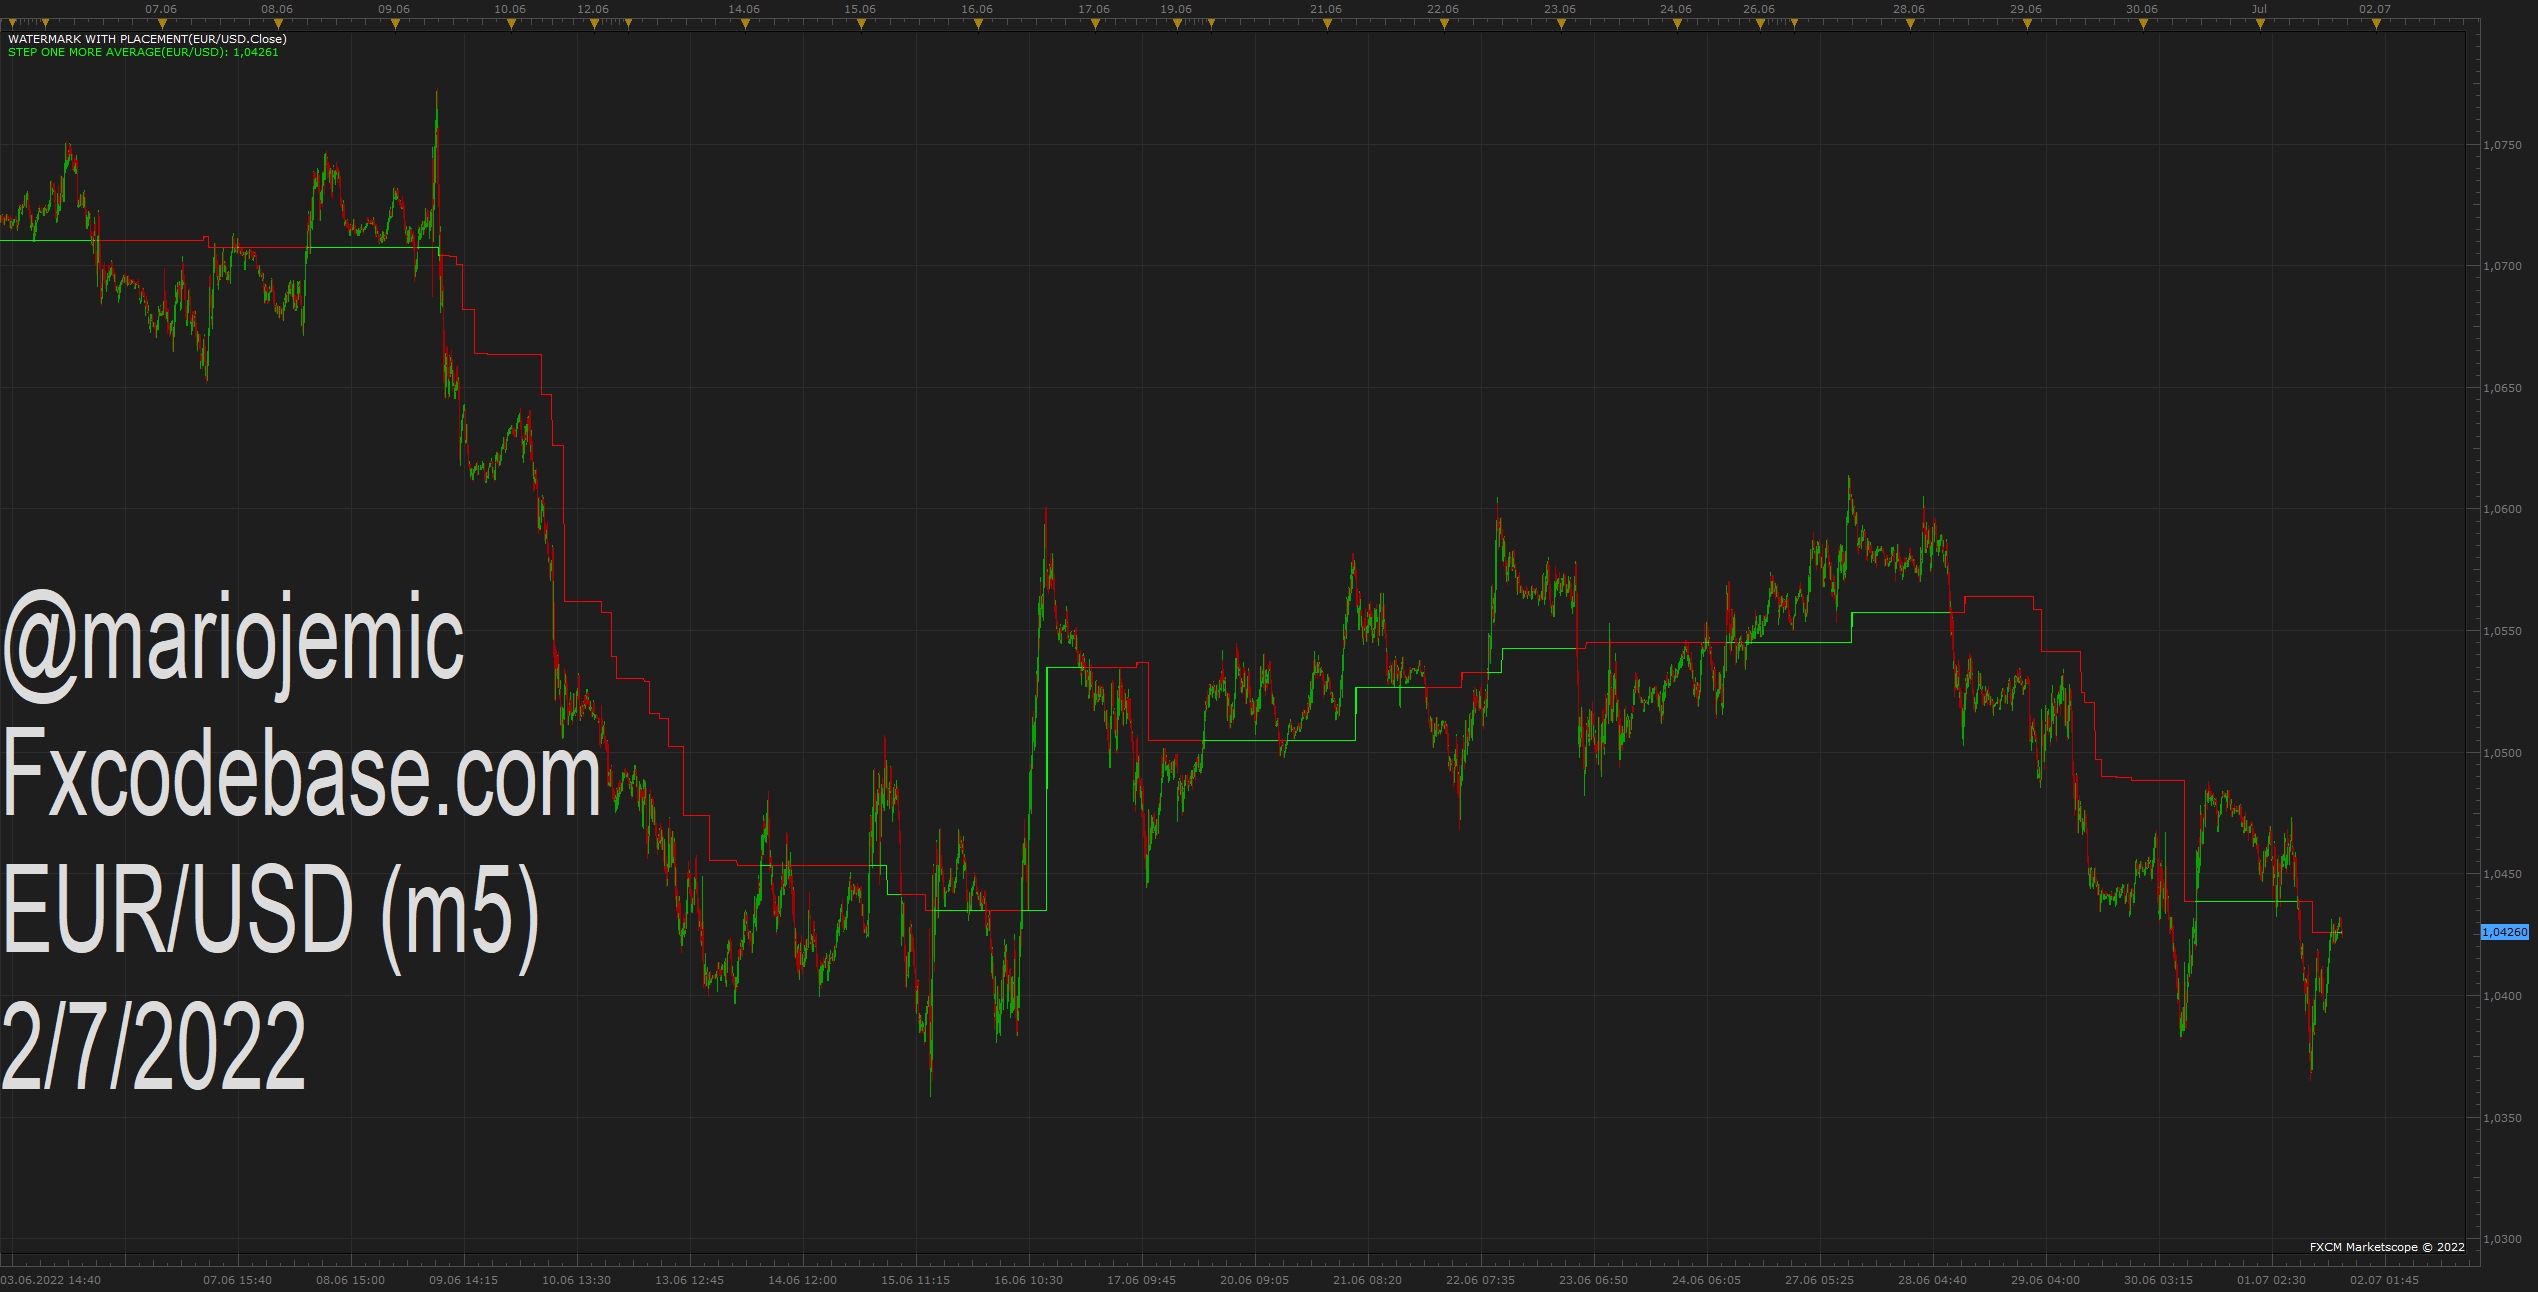The image size is (2538, 1292).
Task: Click the 10.06 13:30 time axis label
Action: coord(577,1280)
